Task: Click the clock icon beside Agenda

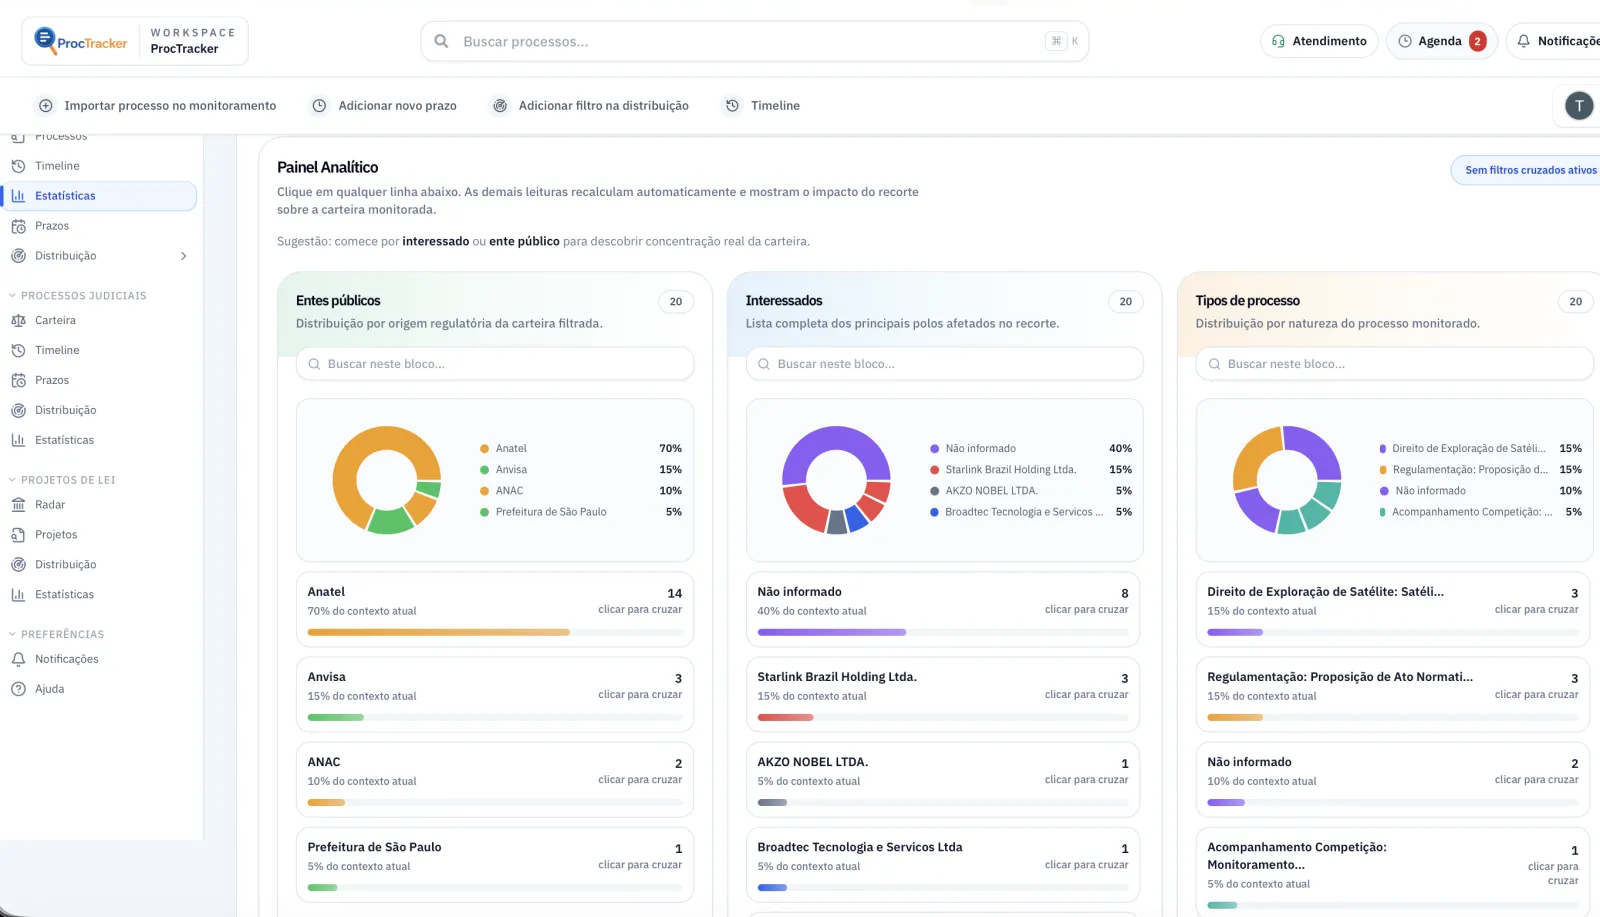Action: [1405, 41]
